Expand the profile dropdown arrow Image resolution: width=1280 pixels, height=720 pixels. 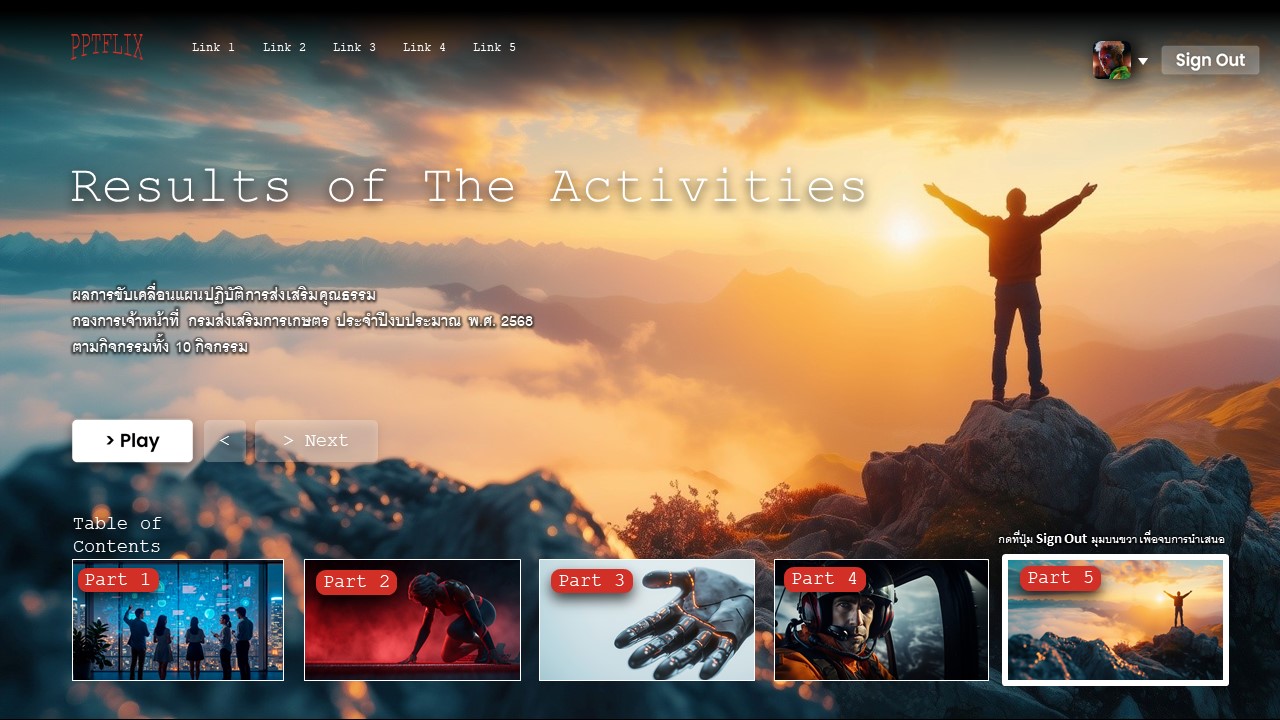[x=1143, y=62]
